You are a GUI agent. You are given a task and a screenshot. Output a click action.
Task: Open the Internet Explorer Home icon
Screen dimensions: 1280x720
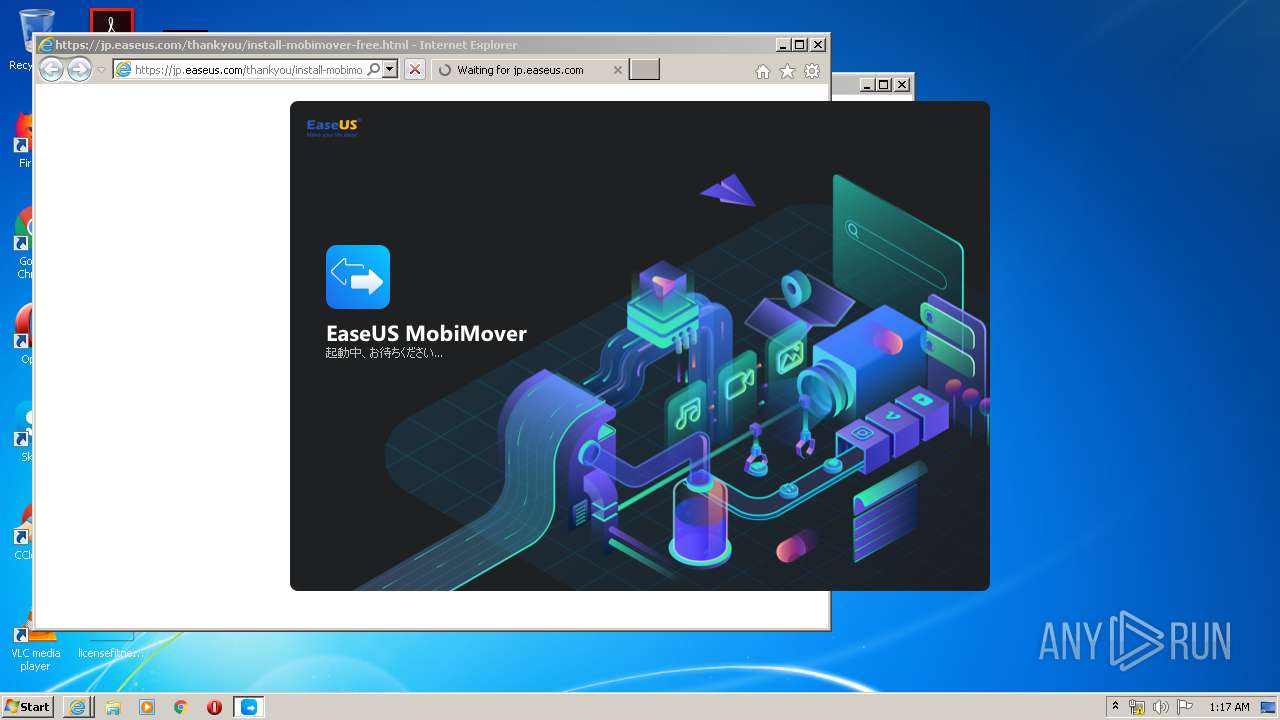coord(763,71)
